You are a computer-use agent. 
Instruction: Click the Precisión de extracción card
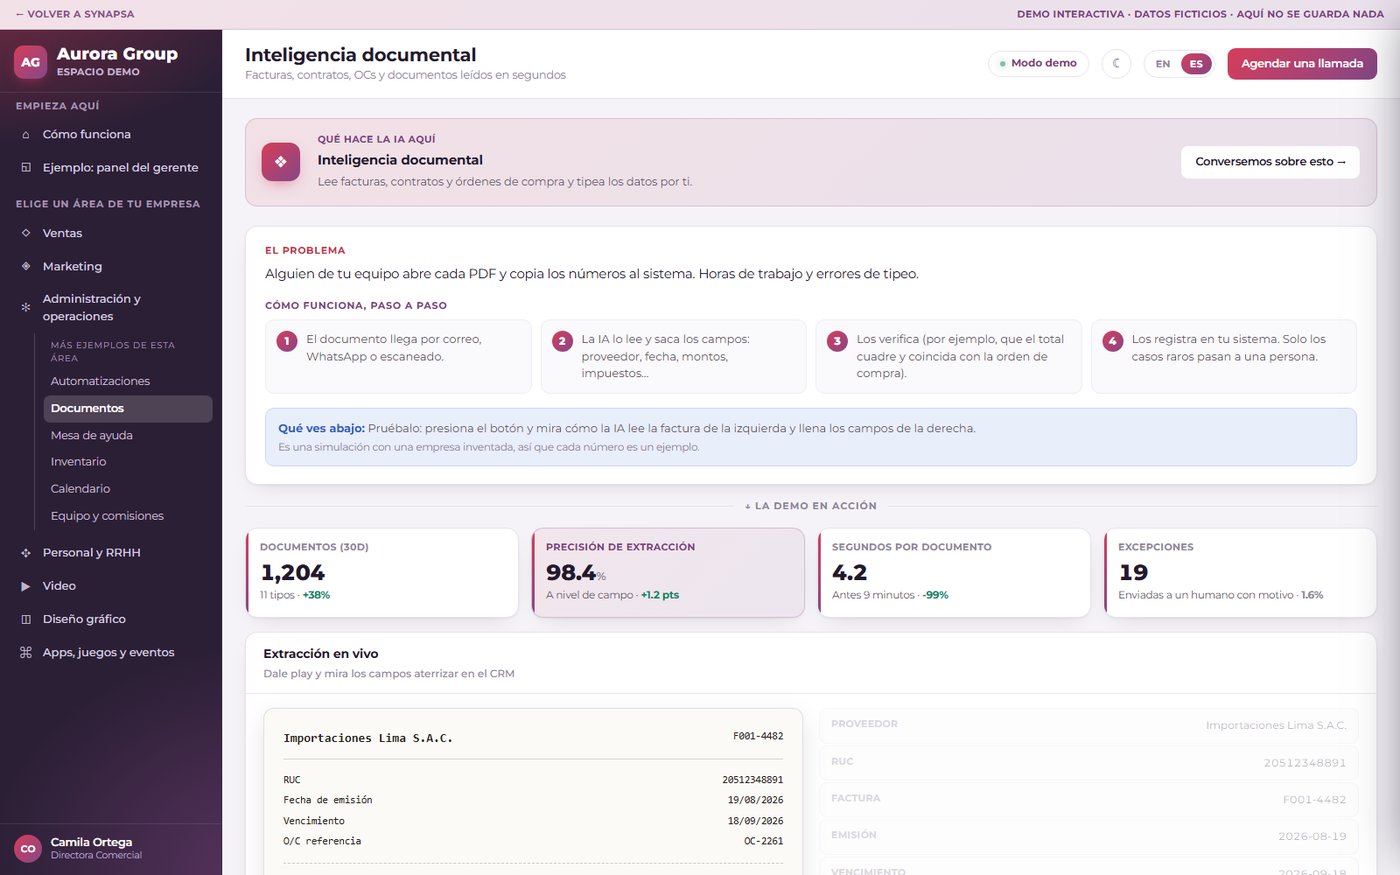point(668,573)
